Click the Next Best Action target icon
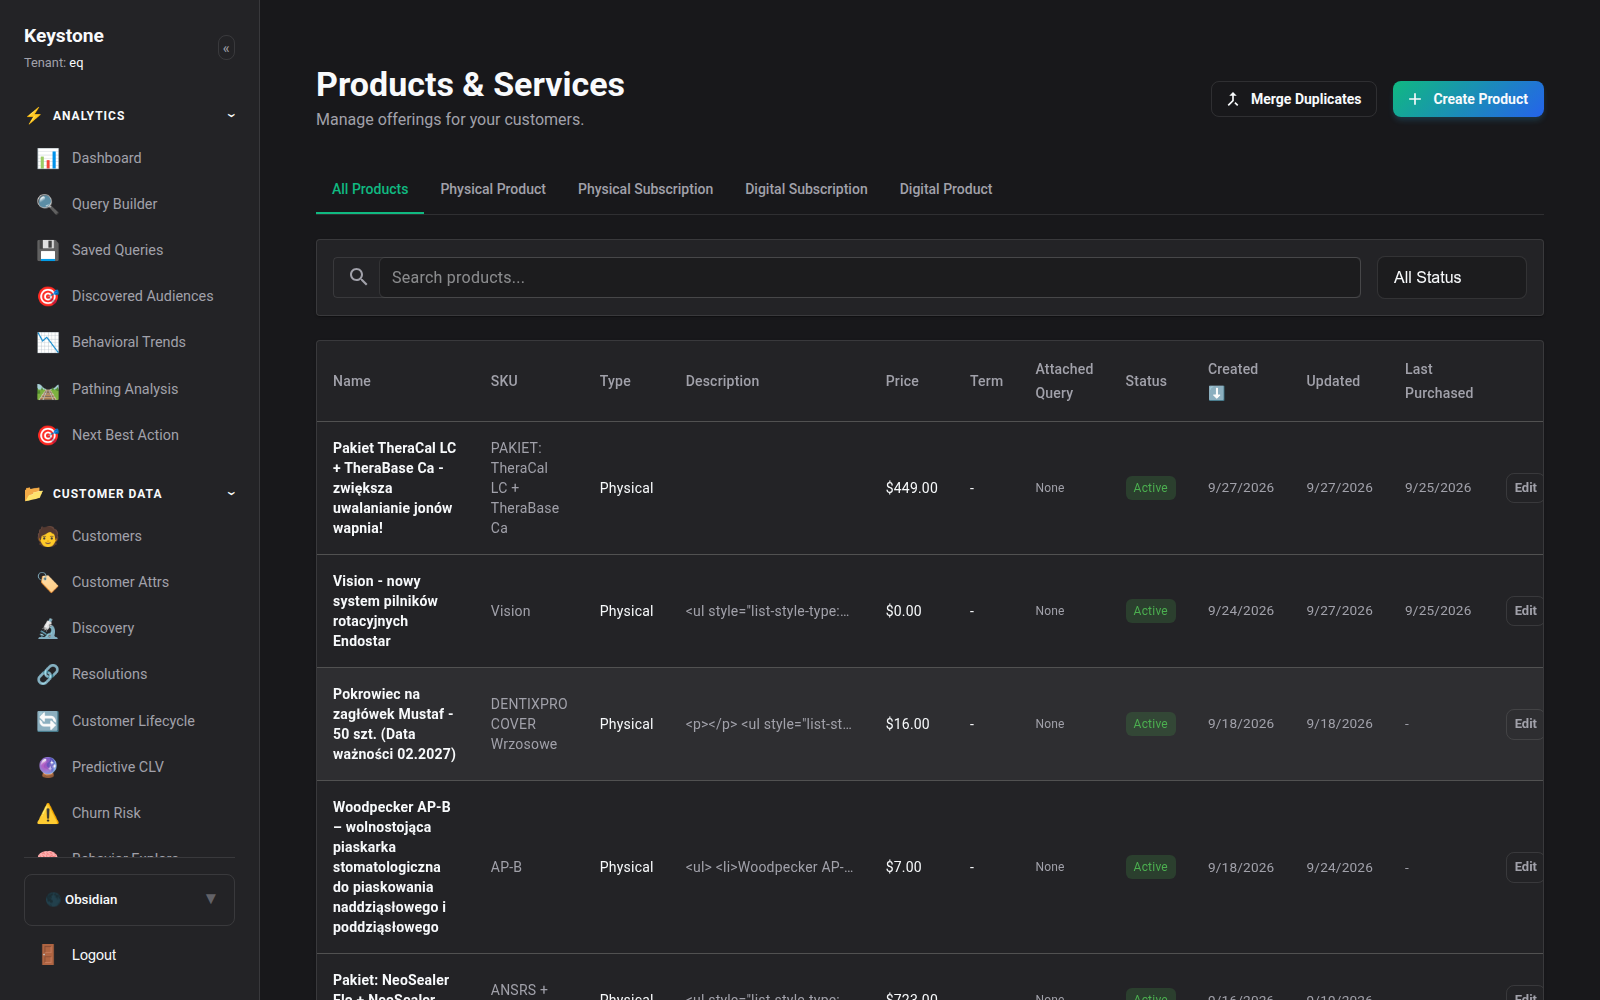The height and width of the screenshot is (1000, 1600). 48,435
